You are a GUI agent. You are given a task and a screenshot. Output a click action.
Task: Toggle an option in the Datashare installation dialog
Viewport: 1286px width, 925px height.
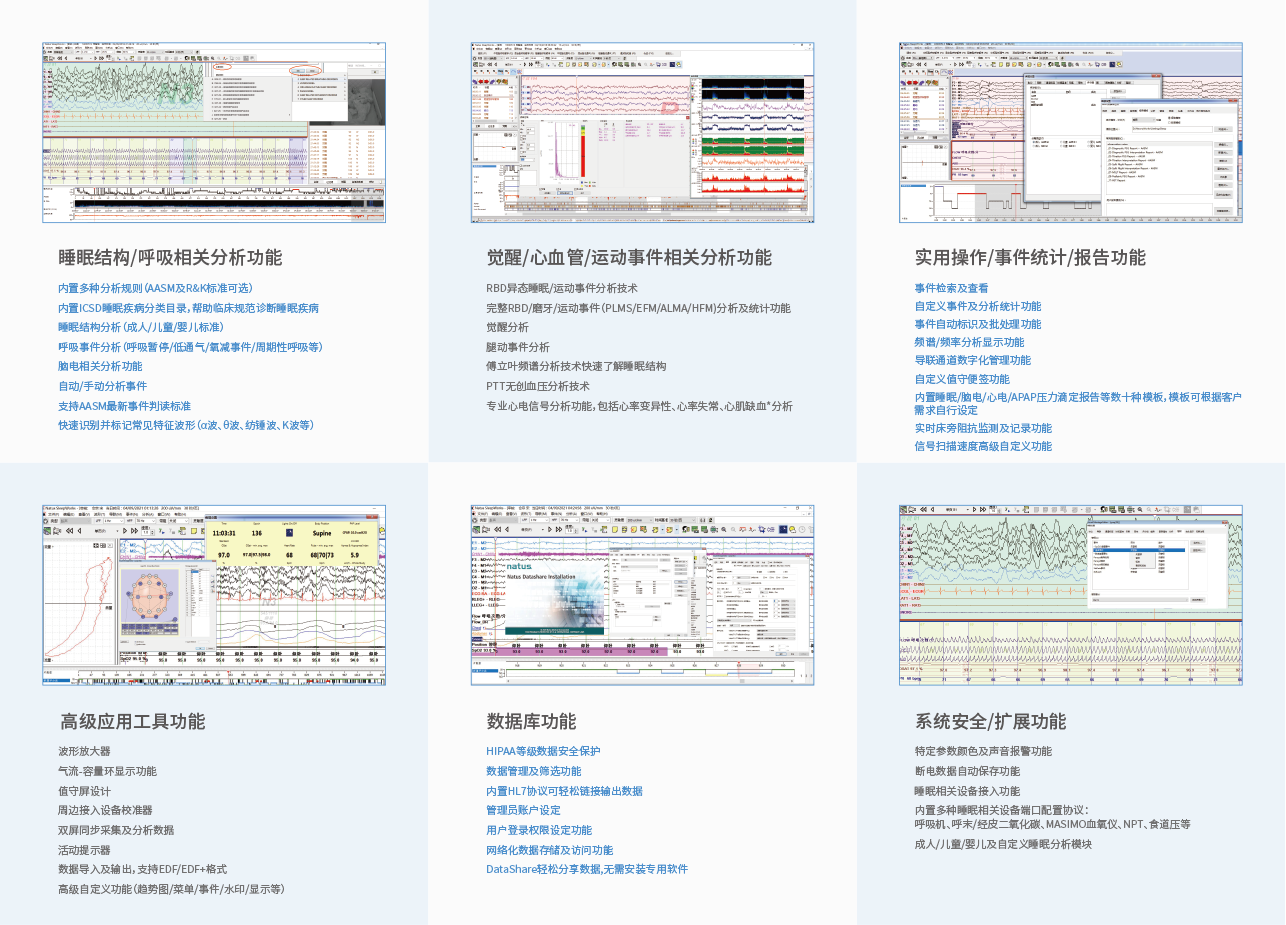[x=617, y=603]
